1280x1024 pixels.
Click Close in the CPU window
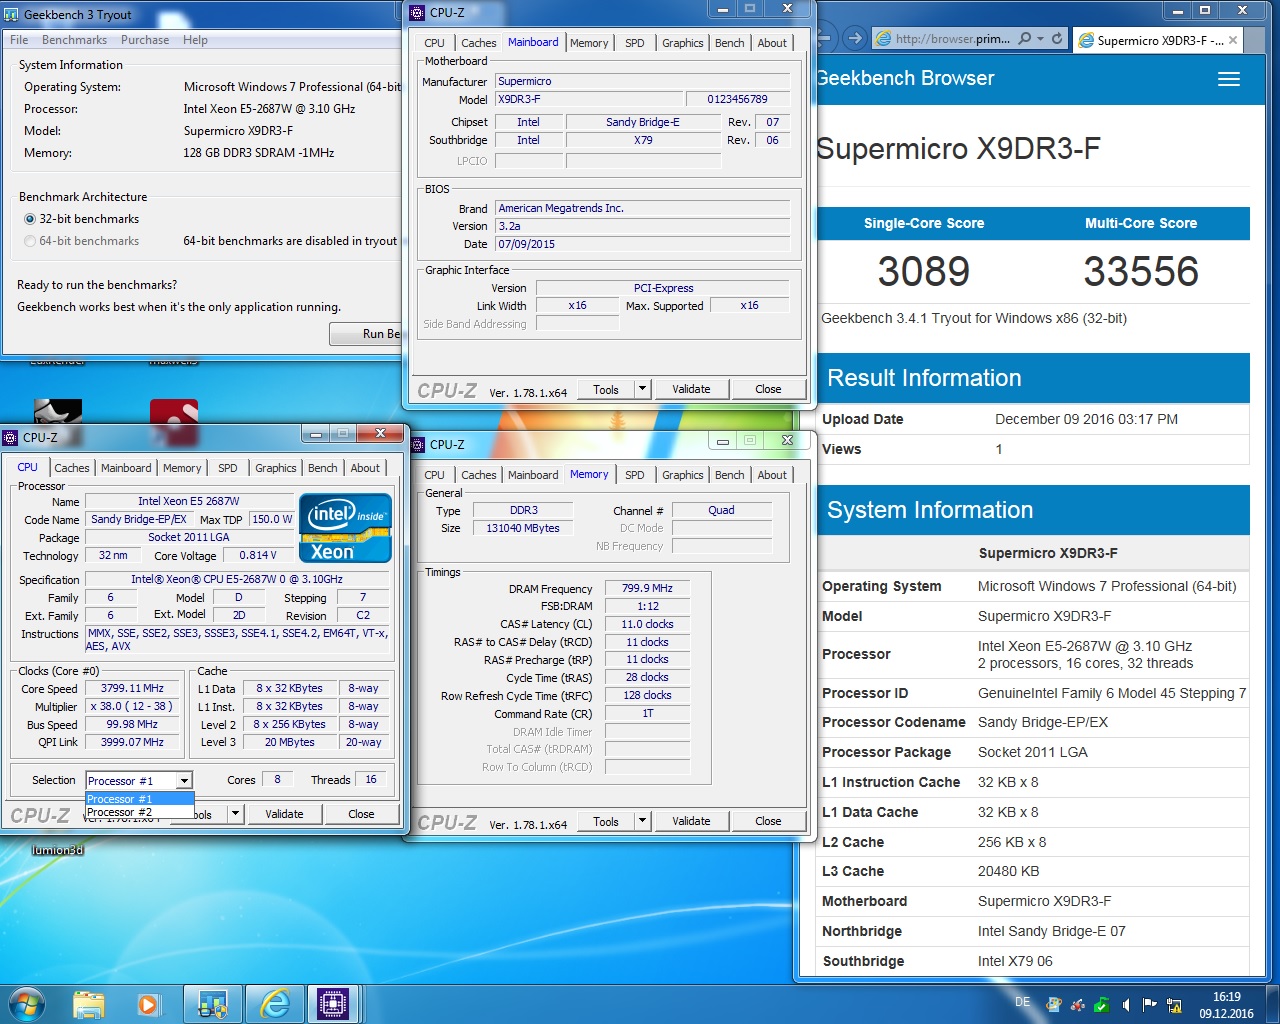point(361,814)
